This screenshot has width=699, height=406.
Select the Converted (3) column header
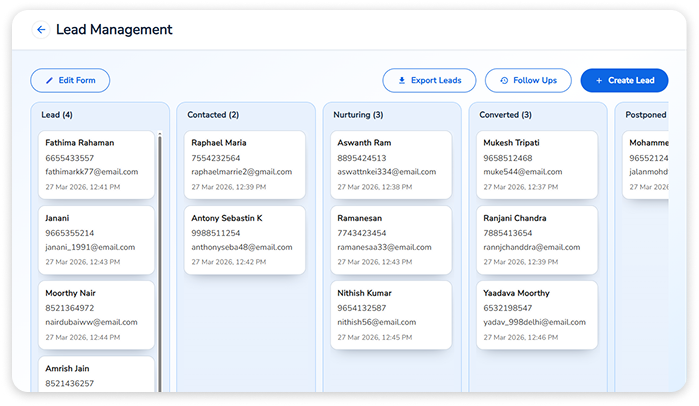coord(506,115)
